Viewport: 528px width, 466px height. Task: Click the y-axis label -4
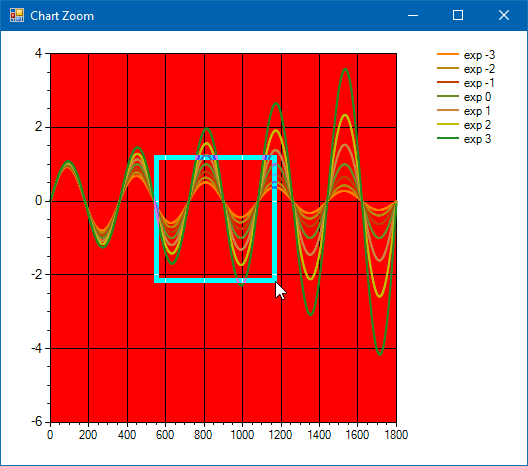click(x=37, y=348)
